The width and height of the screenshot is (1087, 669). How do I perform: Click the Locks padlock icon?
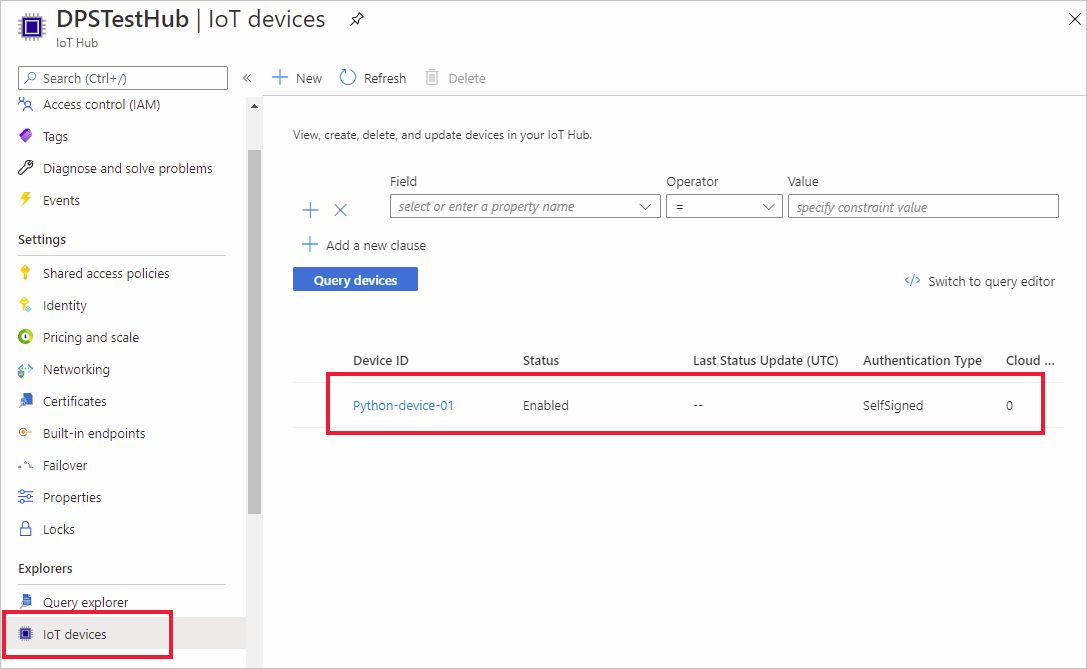point(26,529)
